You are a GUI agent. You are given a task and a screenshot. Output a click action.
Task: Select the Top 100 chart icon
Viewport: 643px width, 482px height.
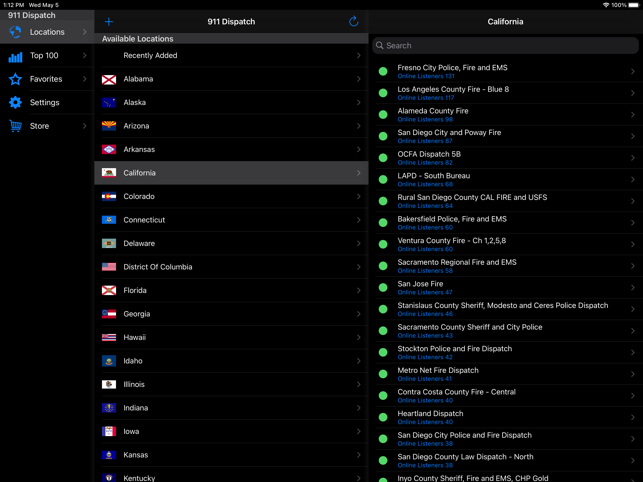point(15,56)
